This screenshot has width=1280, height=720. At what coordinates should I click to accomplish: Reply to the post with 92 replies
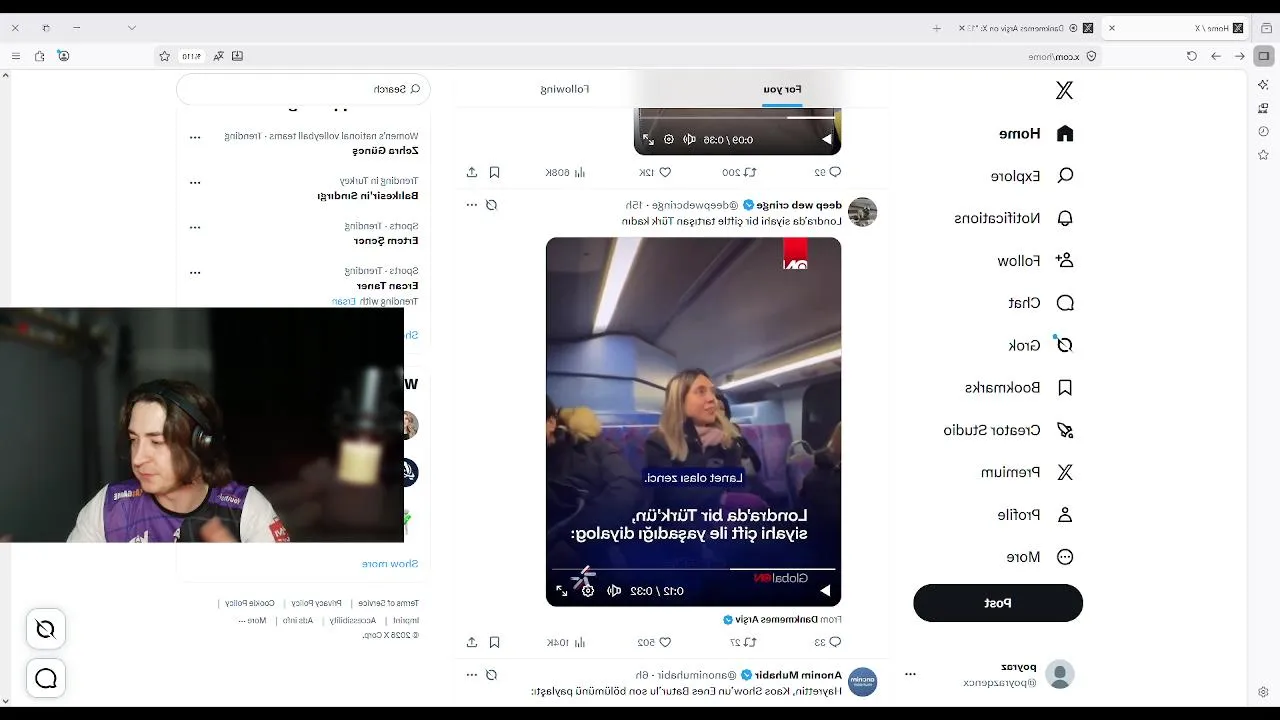tap(828, 172)
